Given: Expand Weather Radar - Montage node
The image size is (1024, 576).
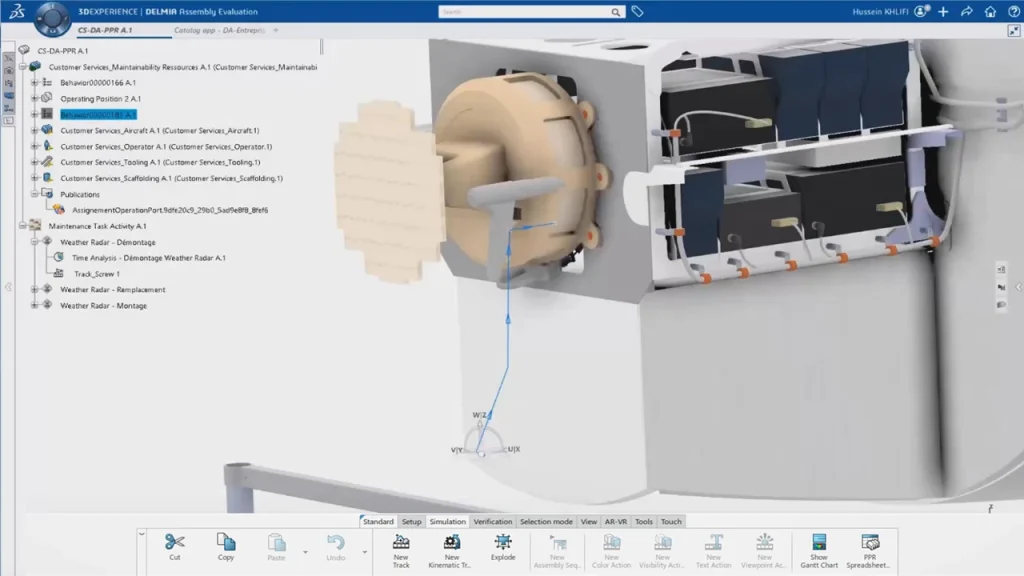Looking at the screenshot, I should pyautogui.click(x=34, y=305).
